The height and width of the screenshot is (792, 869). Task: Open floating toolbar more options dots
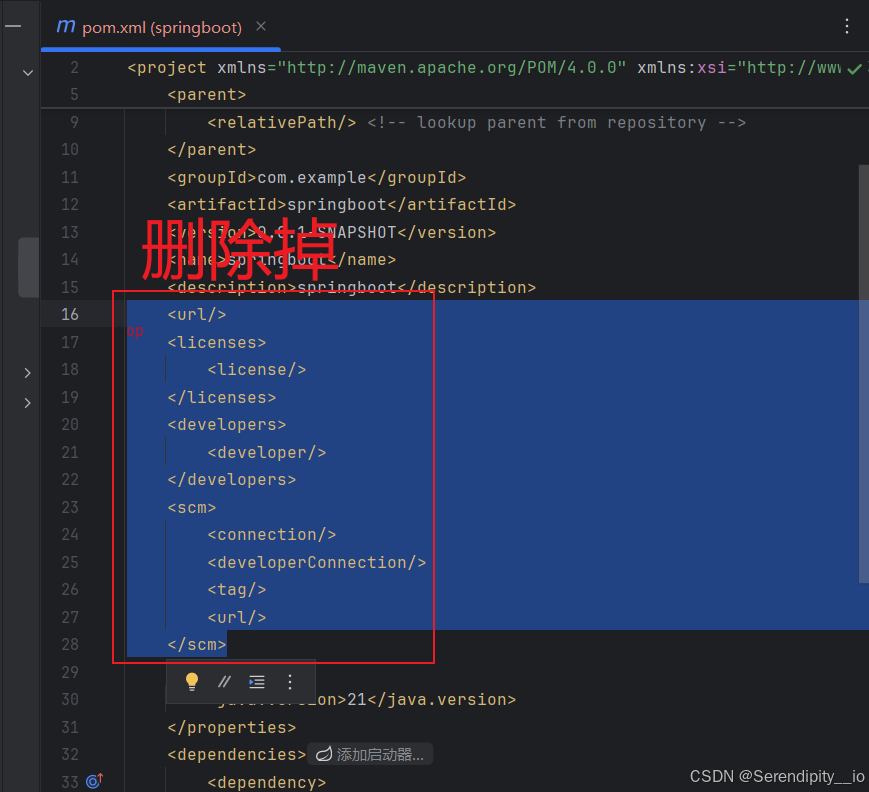pyautogui.click(x=290, y=682)
